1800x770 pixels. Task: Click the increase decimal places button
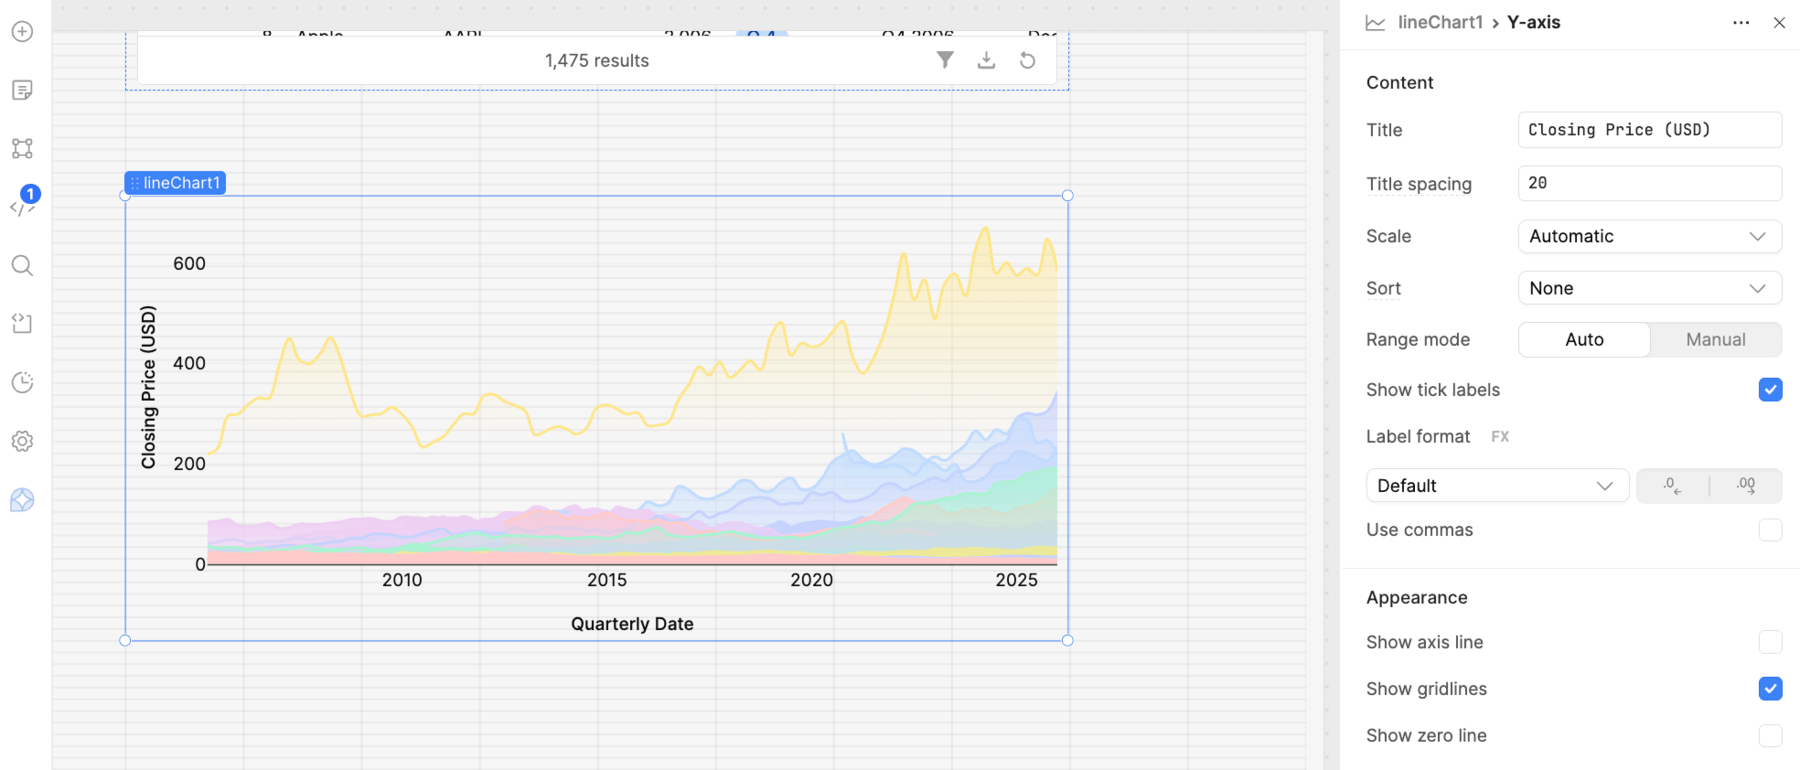point(1746,485)
